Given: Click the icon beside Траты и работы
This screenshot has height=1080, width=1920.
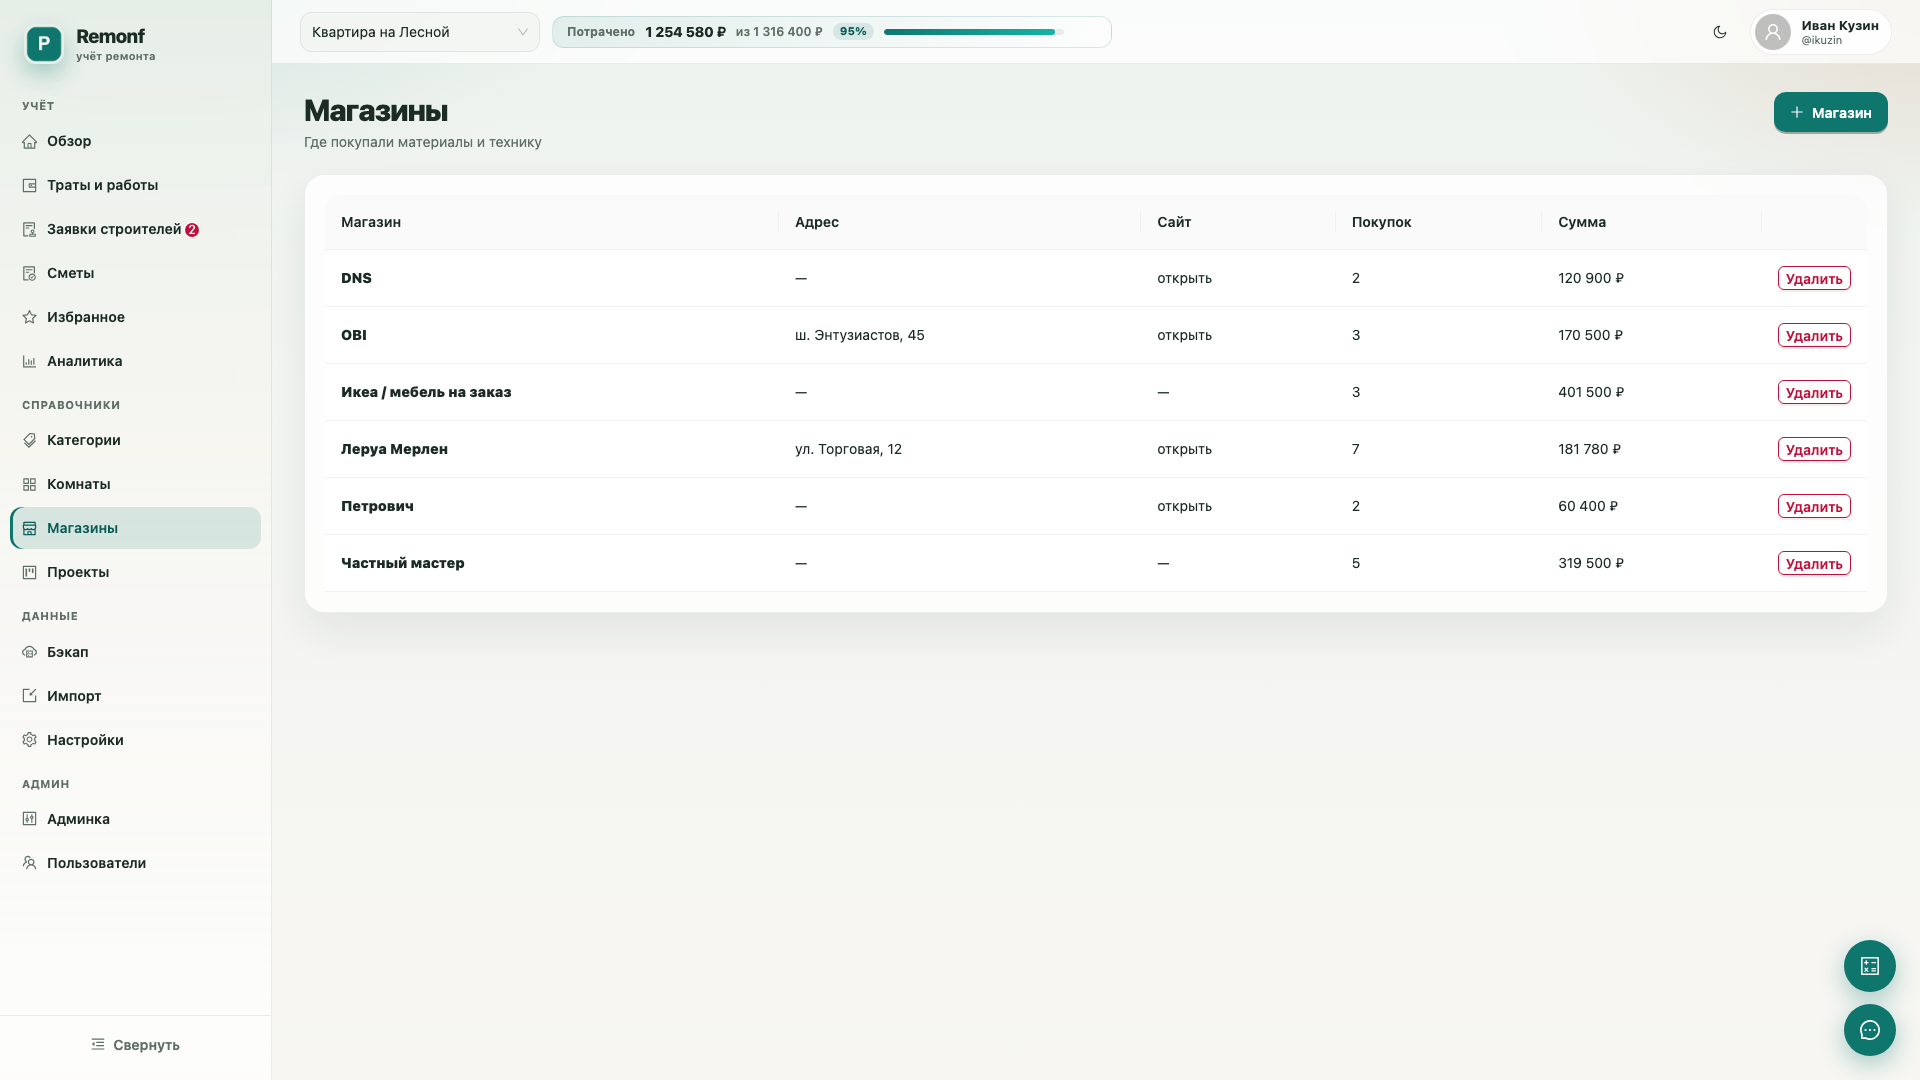Looking at the screenshot, I should point(30,186).
